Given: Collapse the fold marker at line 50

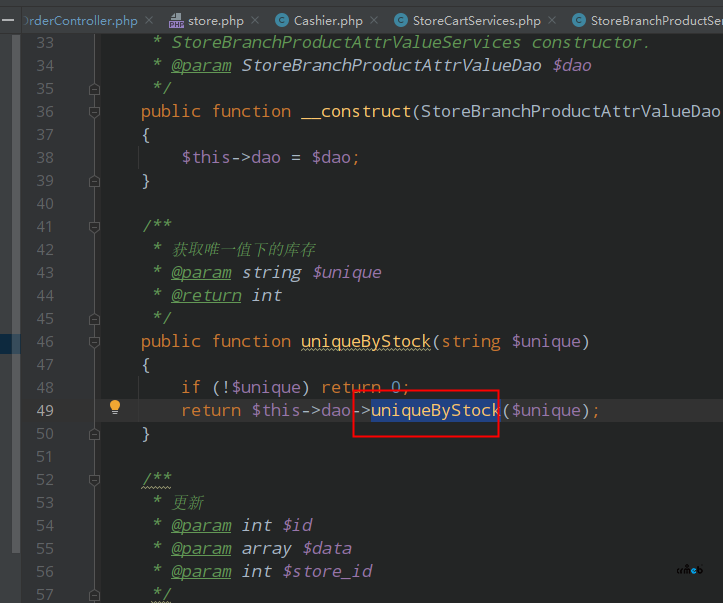Looking at the screenshot, I should coord(94,434).
